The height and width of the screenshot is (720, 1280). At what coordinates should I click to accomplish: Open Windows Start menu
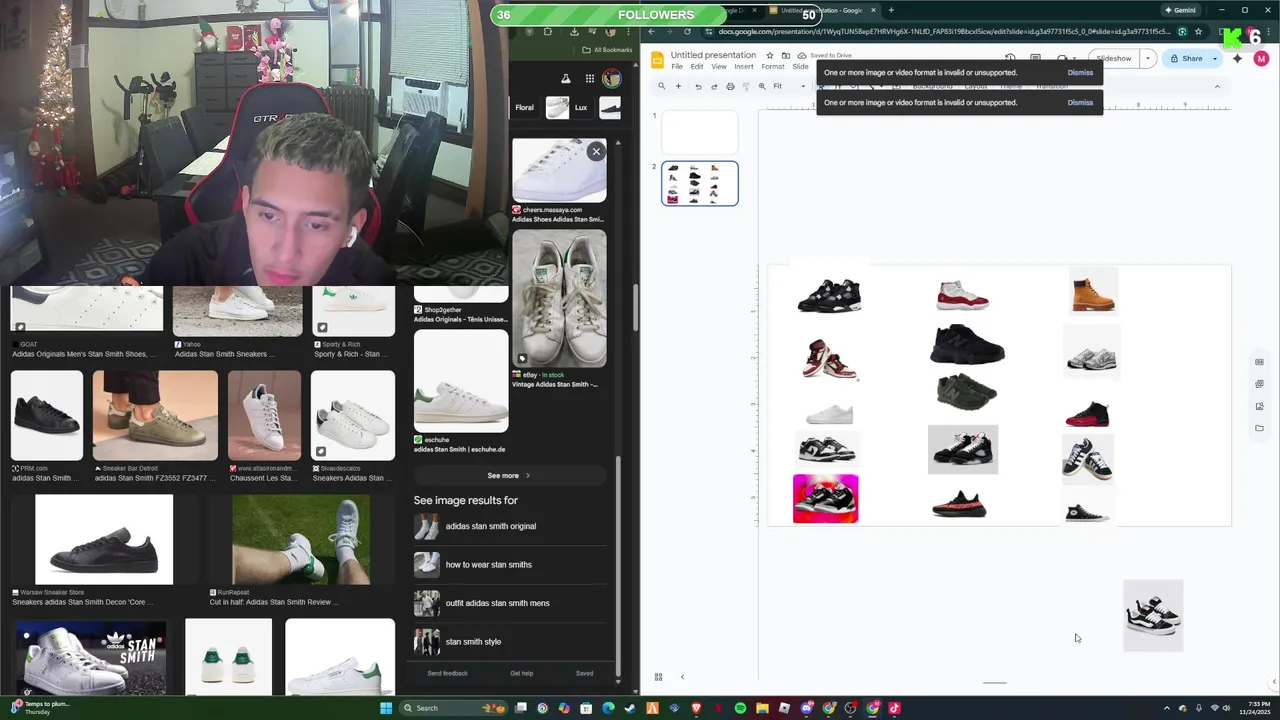click(386, 708)
